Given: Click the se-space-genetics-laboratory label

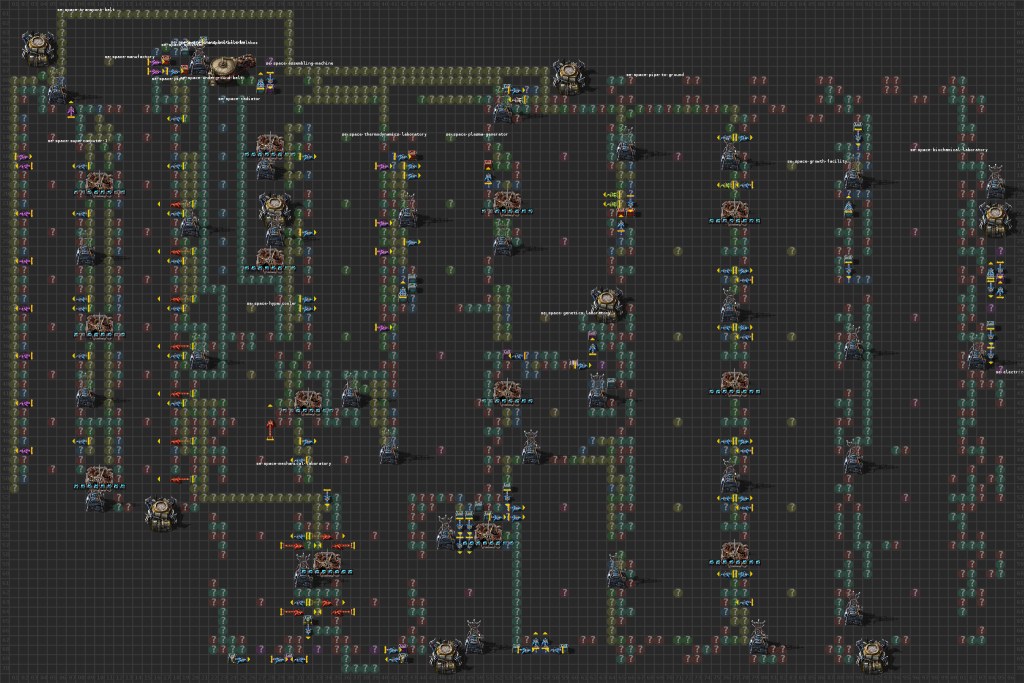Looking at the screenshot, I should click(x=577, y=313).
